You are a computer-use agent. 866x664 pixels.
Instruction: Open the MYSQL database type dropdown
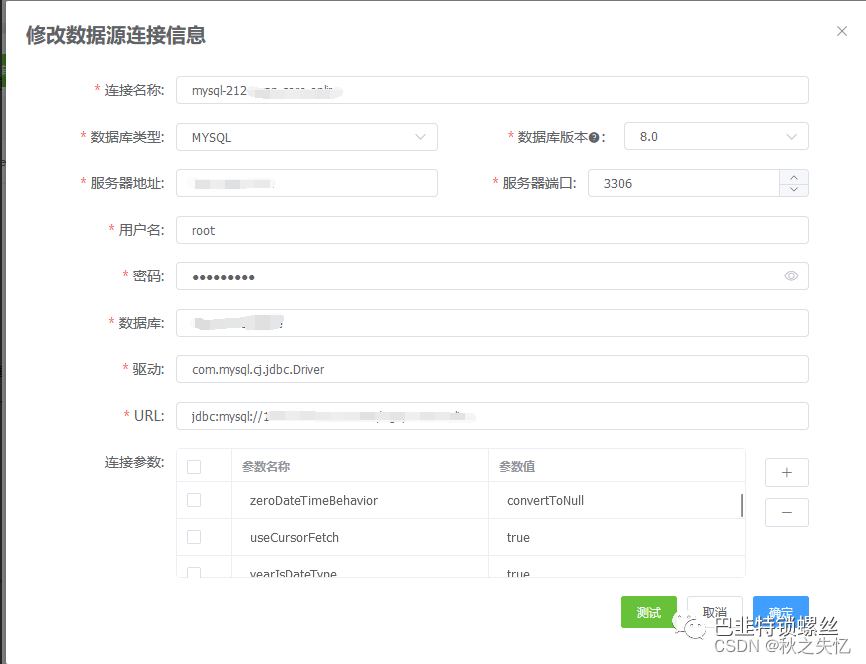click(306, 137)
